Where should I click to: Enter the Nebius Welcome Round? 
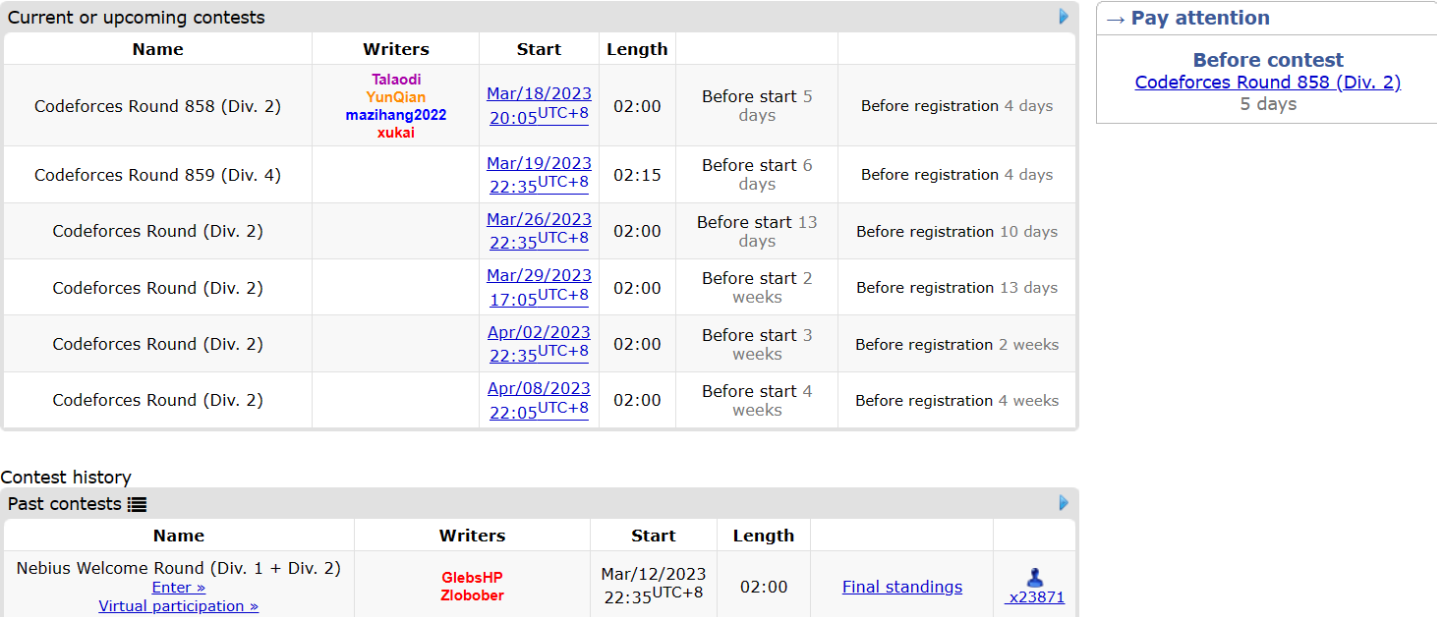[x=178, y=588]
